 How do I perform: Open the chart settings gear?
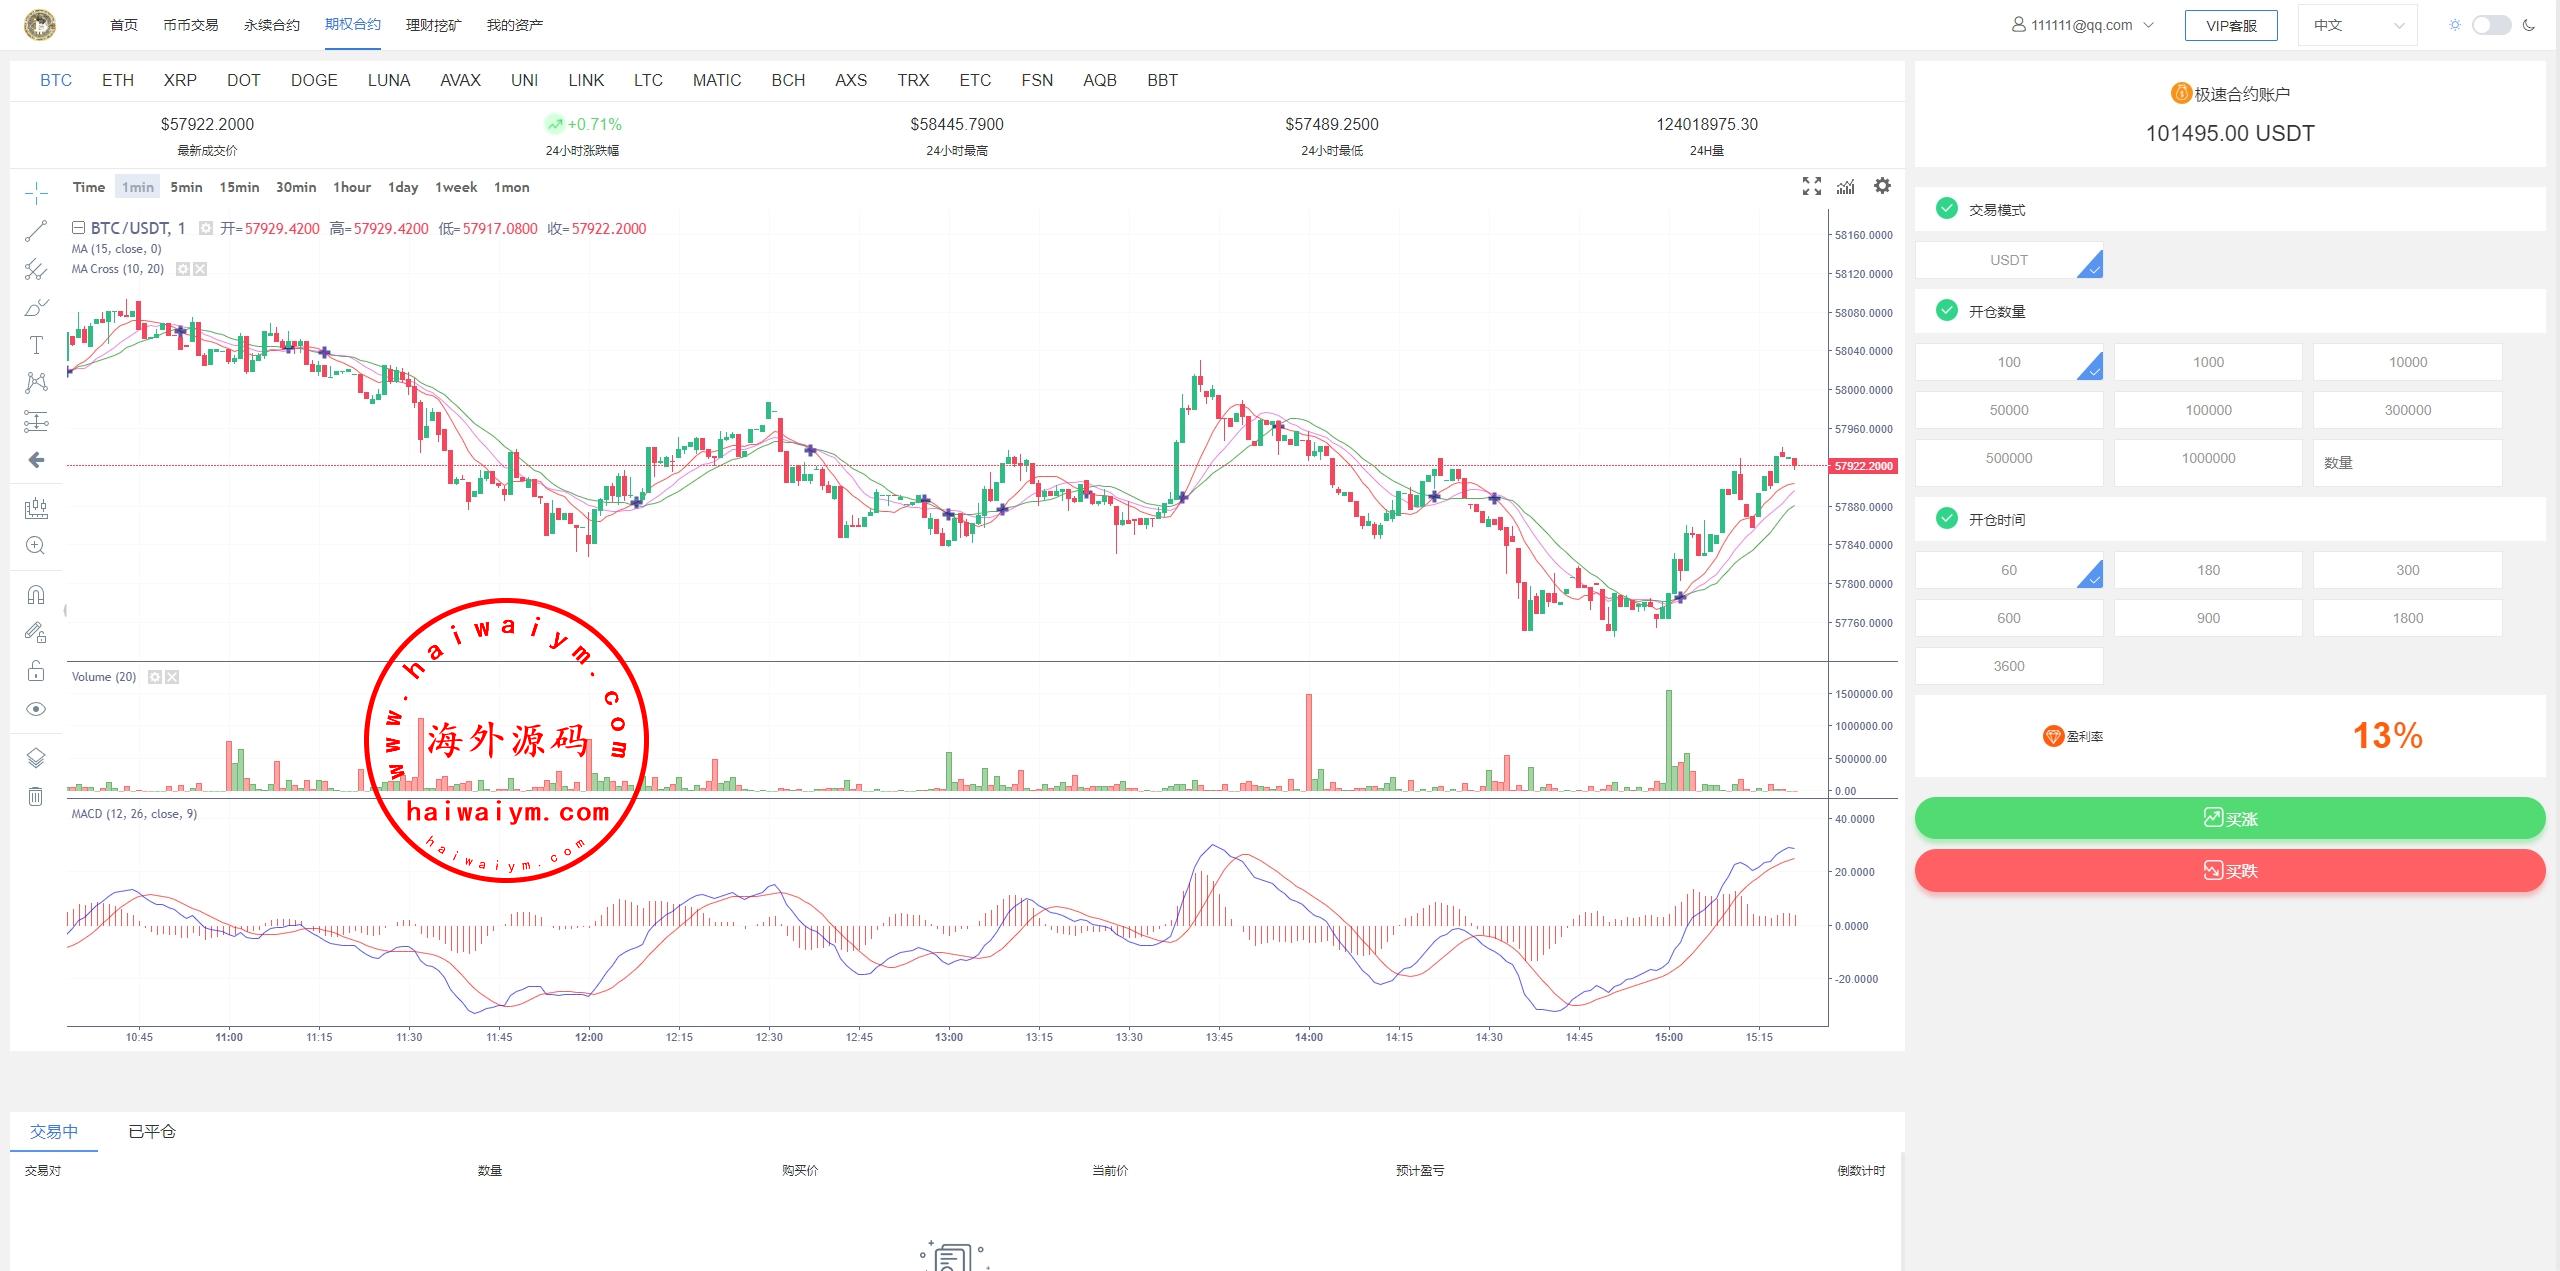1882,186
